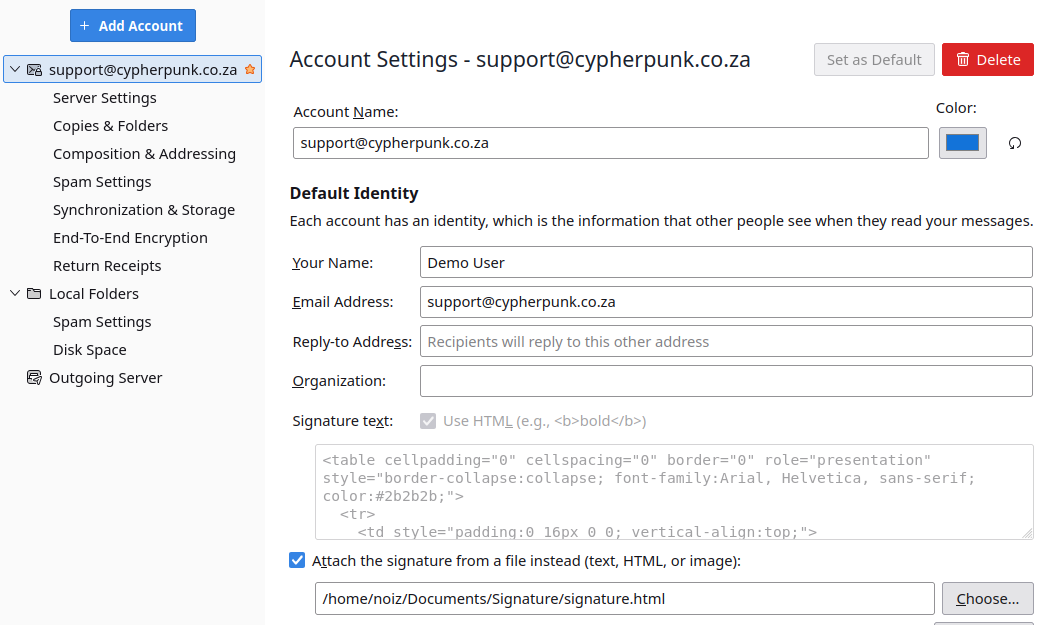Click the Reply-to Address field
This screenshot has height=625, width=1060.
726,341
